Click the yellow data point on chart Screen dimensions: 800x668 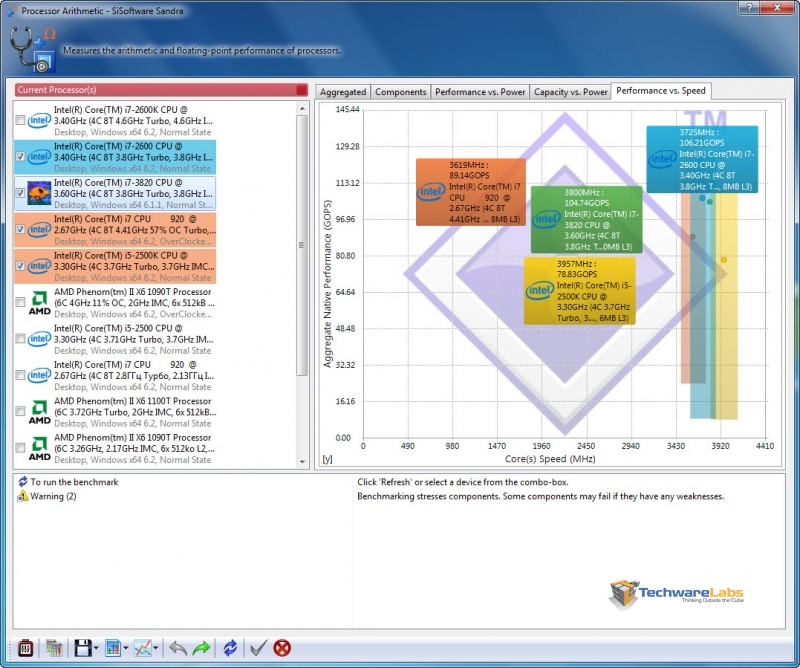[x=723, y=260]
